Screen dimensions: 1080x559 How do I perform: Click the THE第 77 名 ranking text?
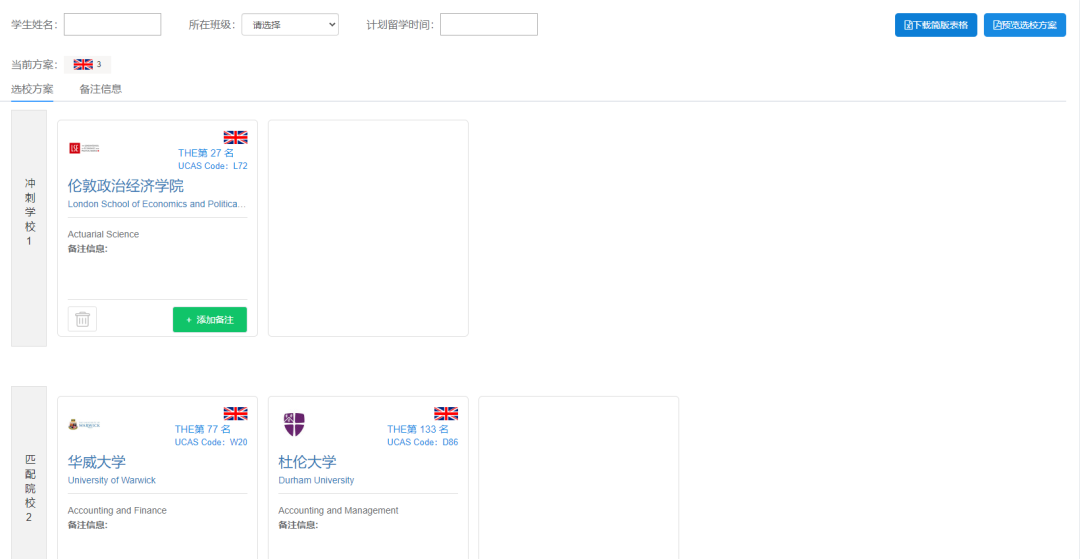(203, 429)
